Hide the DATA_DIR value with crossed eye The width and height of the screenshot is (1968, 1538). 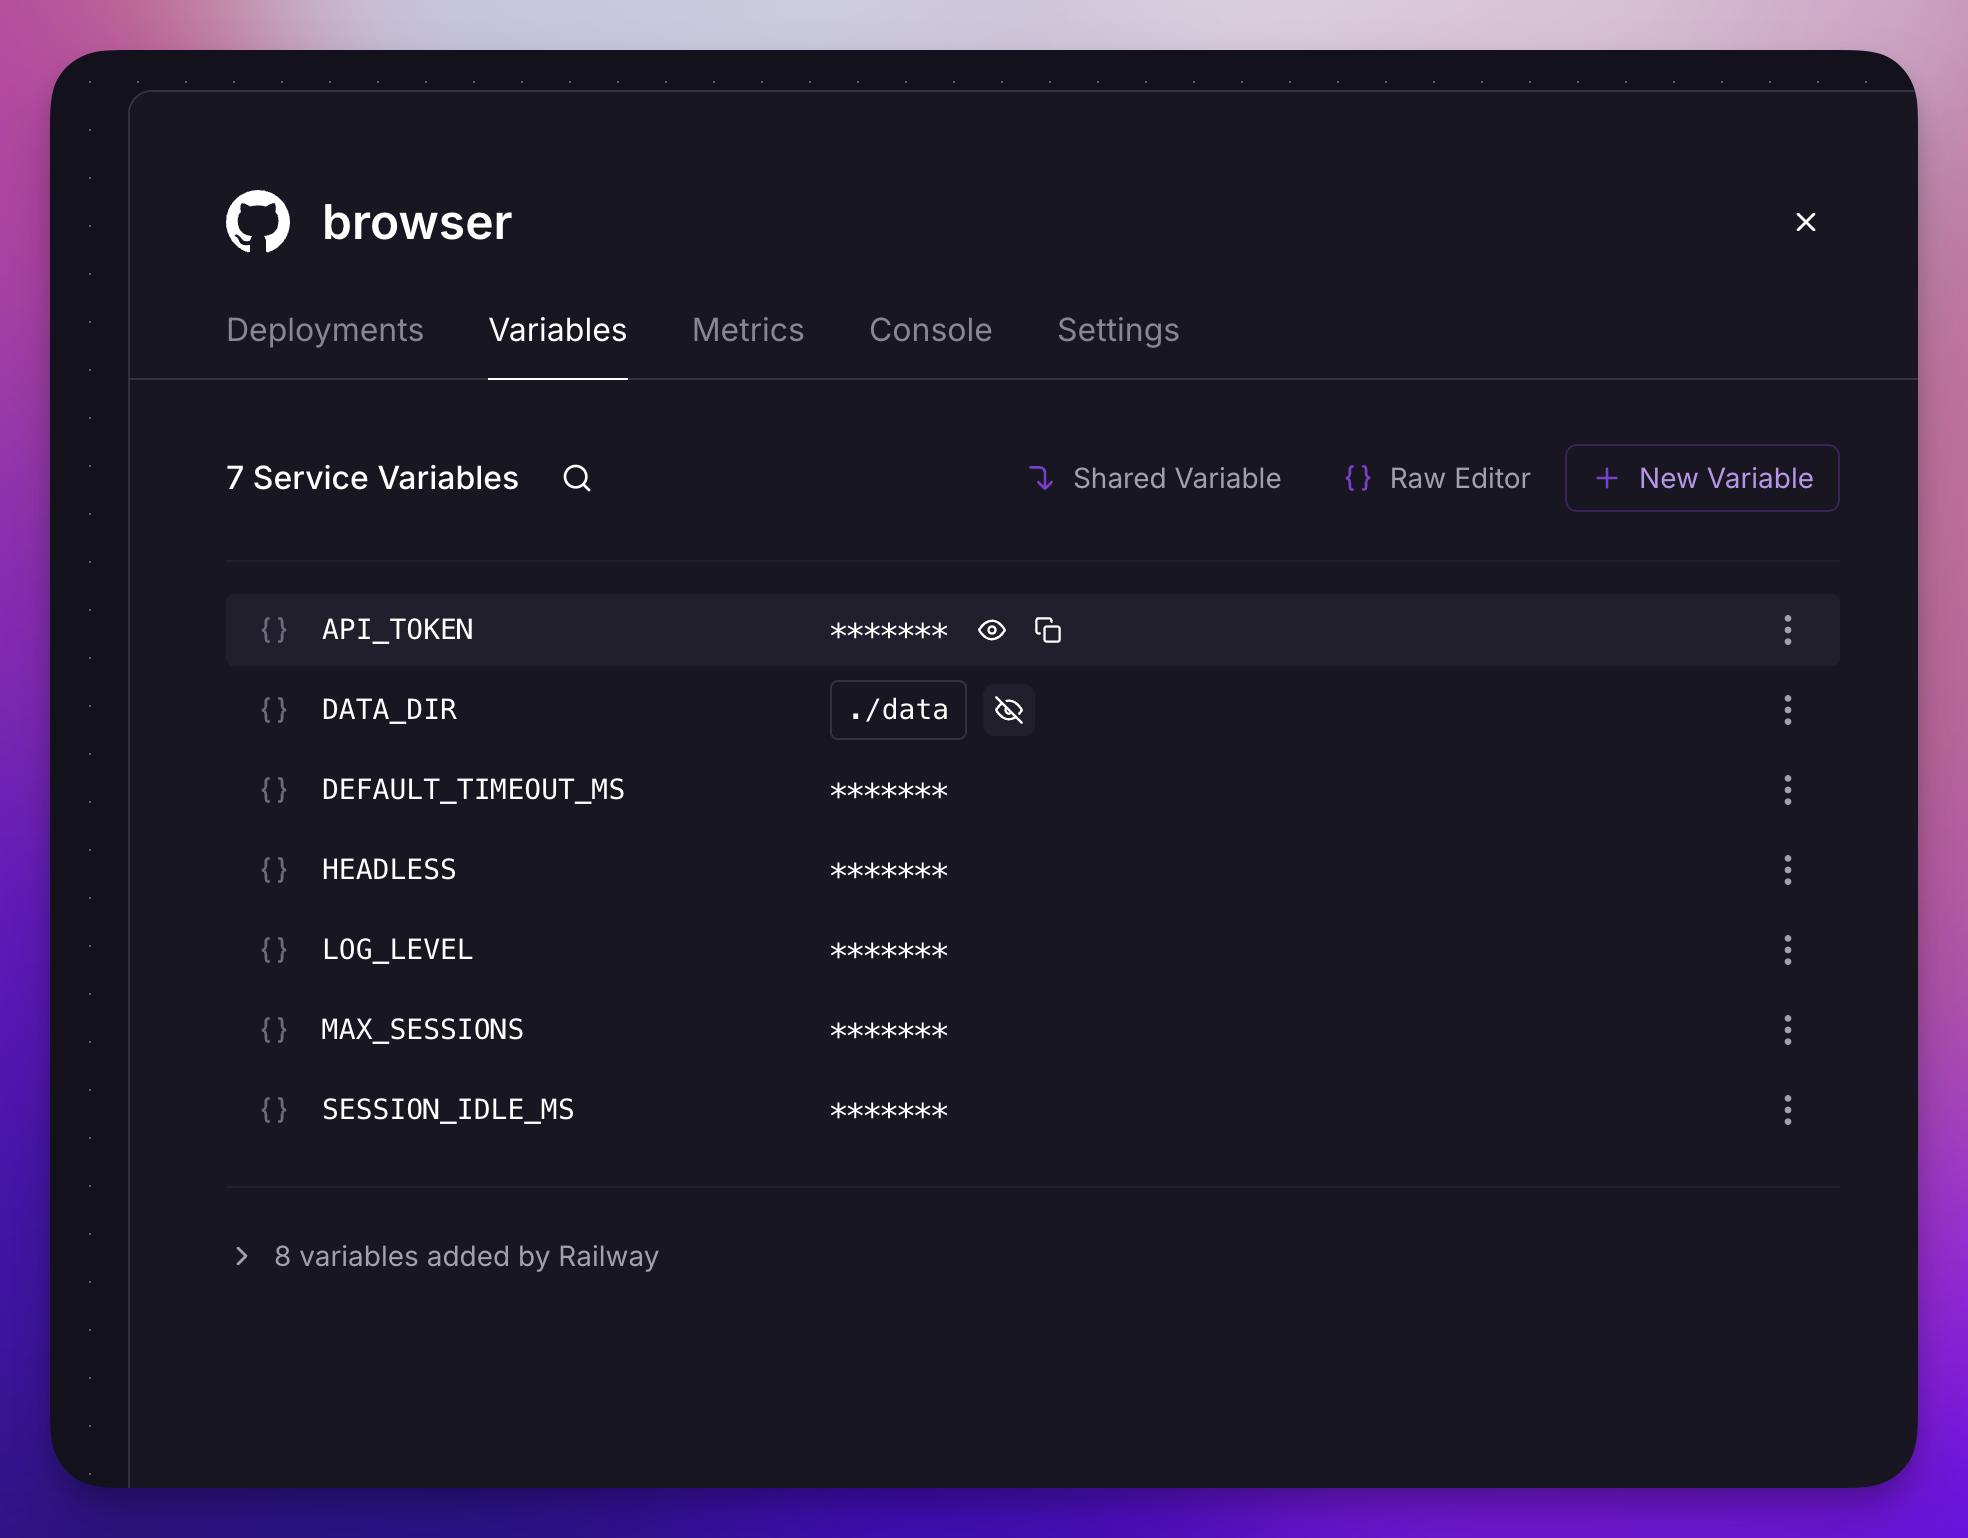[x=1009, y=710]
